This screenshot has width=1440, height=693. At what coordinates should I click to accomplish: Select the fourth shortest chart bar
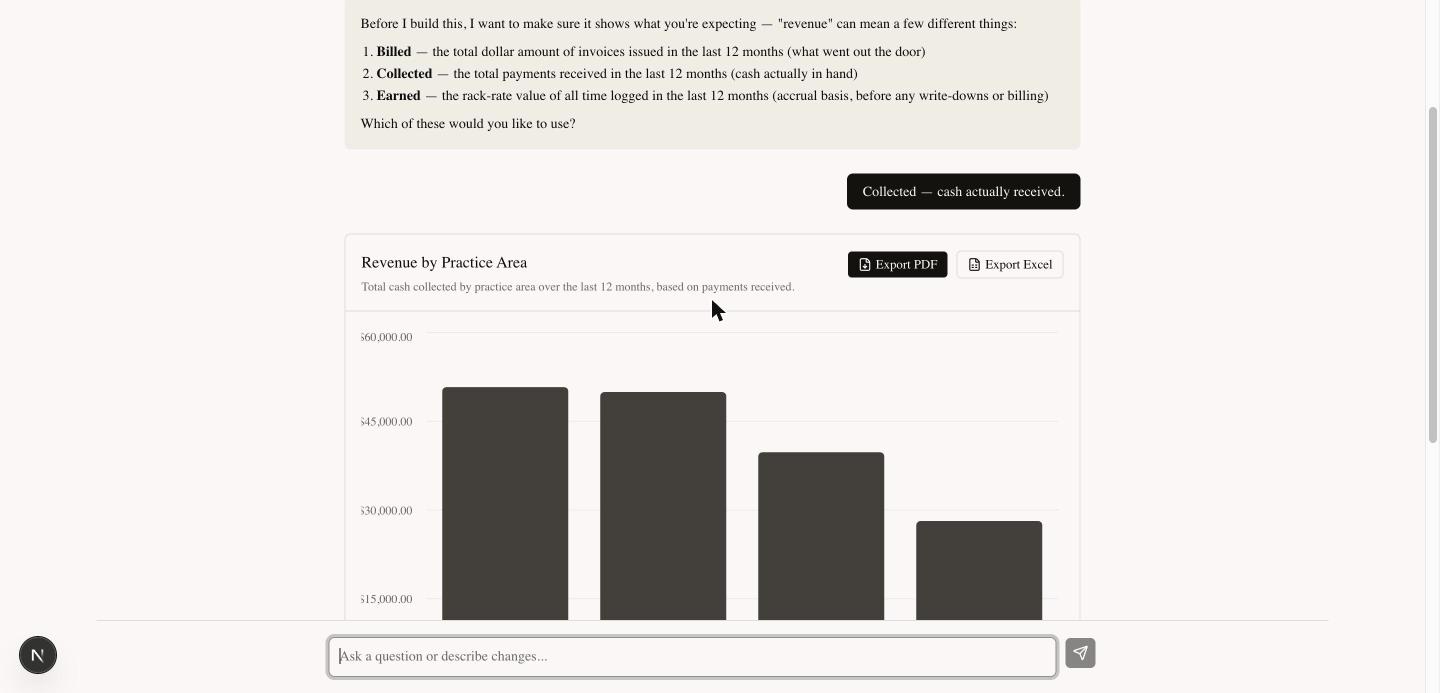pyautogui.click(x=979, y=570)
